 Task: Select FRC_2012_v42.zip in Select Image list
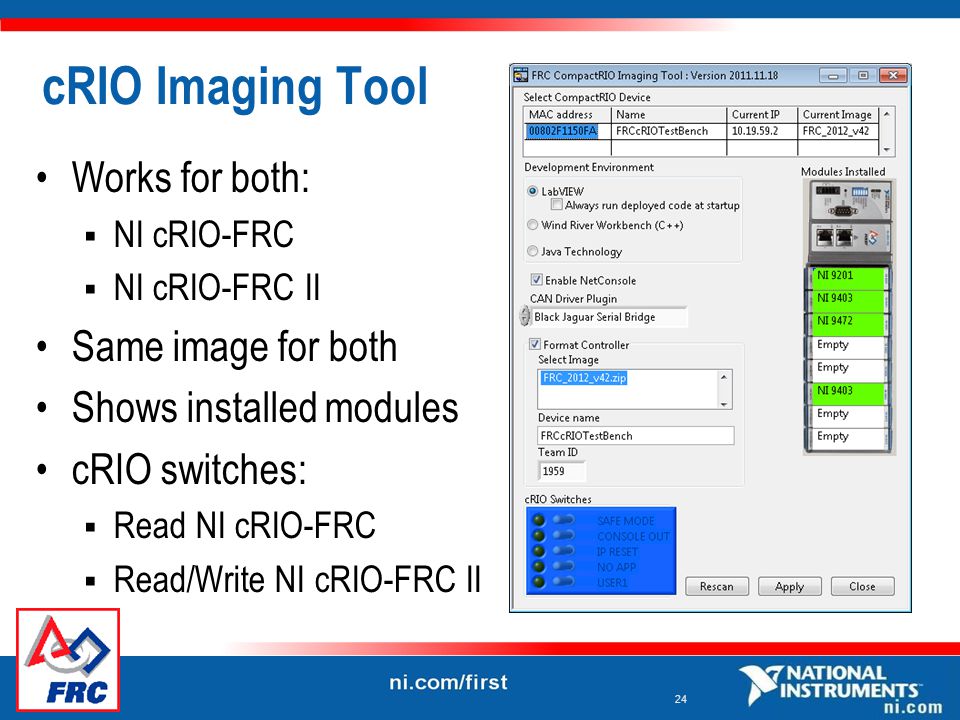pyautogui.click(x=584, y=378)
